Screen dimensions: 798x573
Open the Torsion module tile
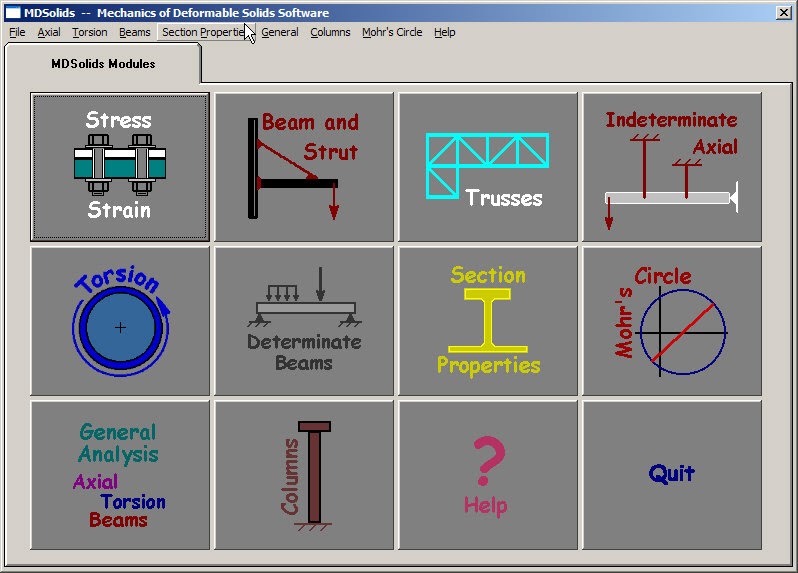[120, 321]
